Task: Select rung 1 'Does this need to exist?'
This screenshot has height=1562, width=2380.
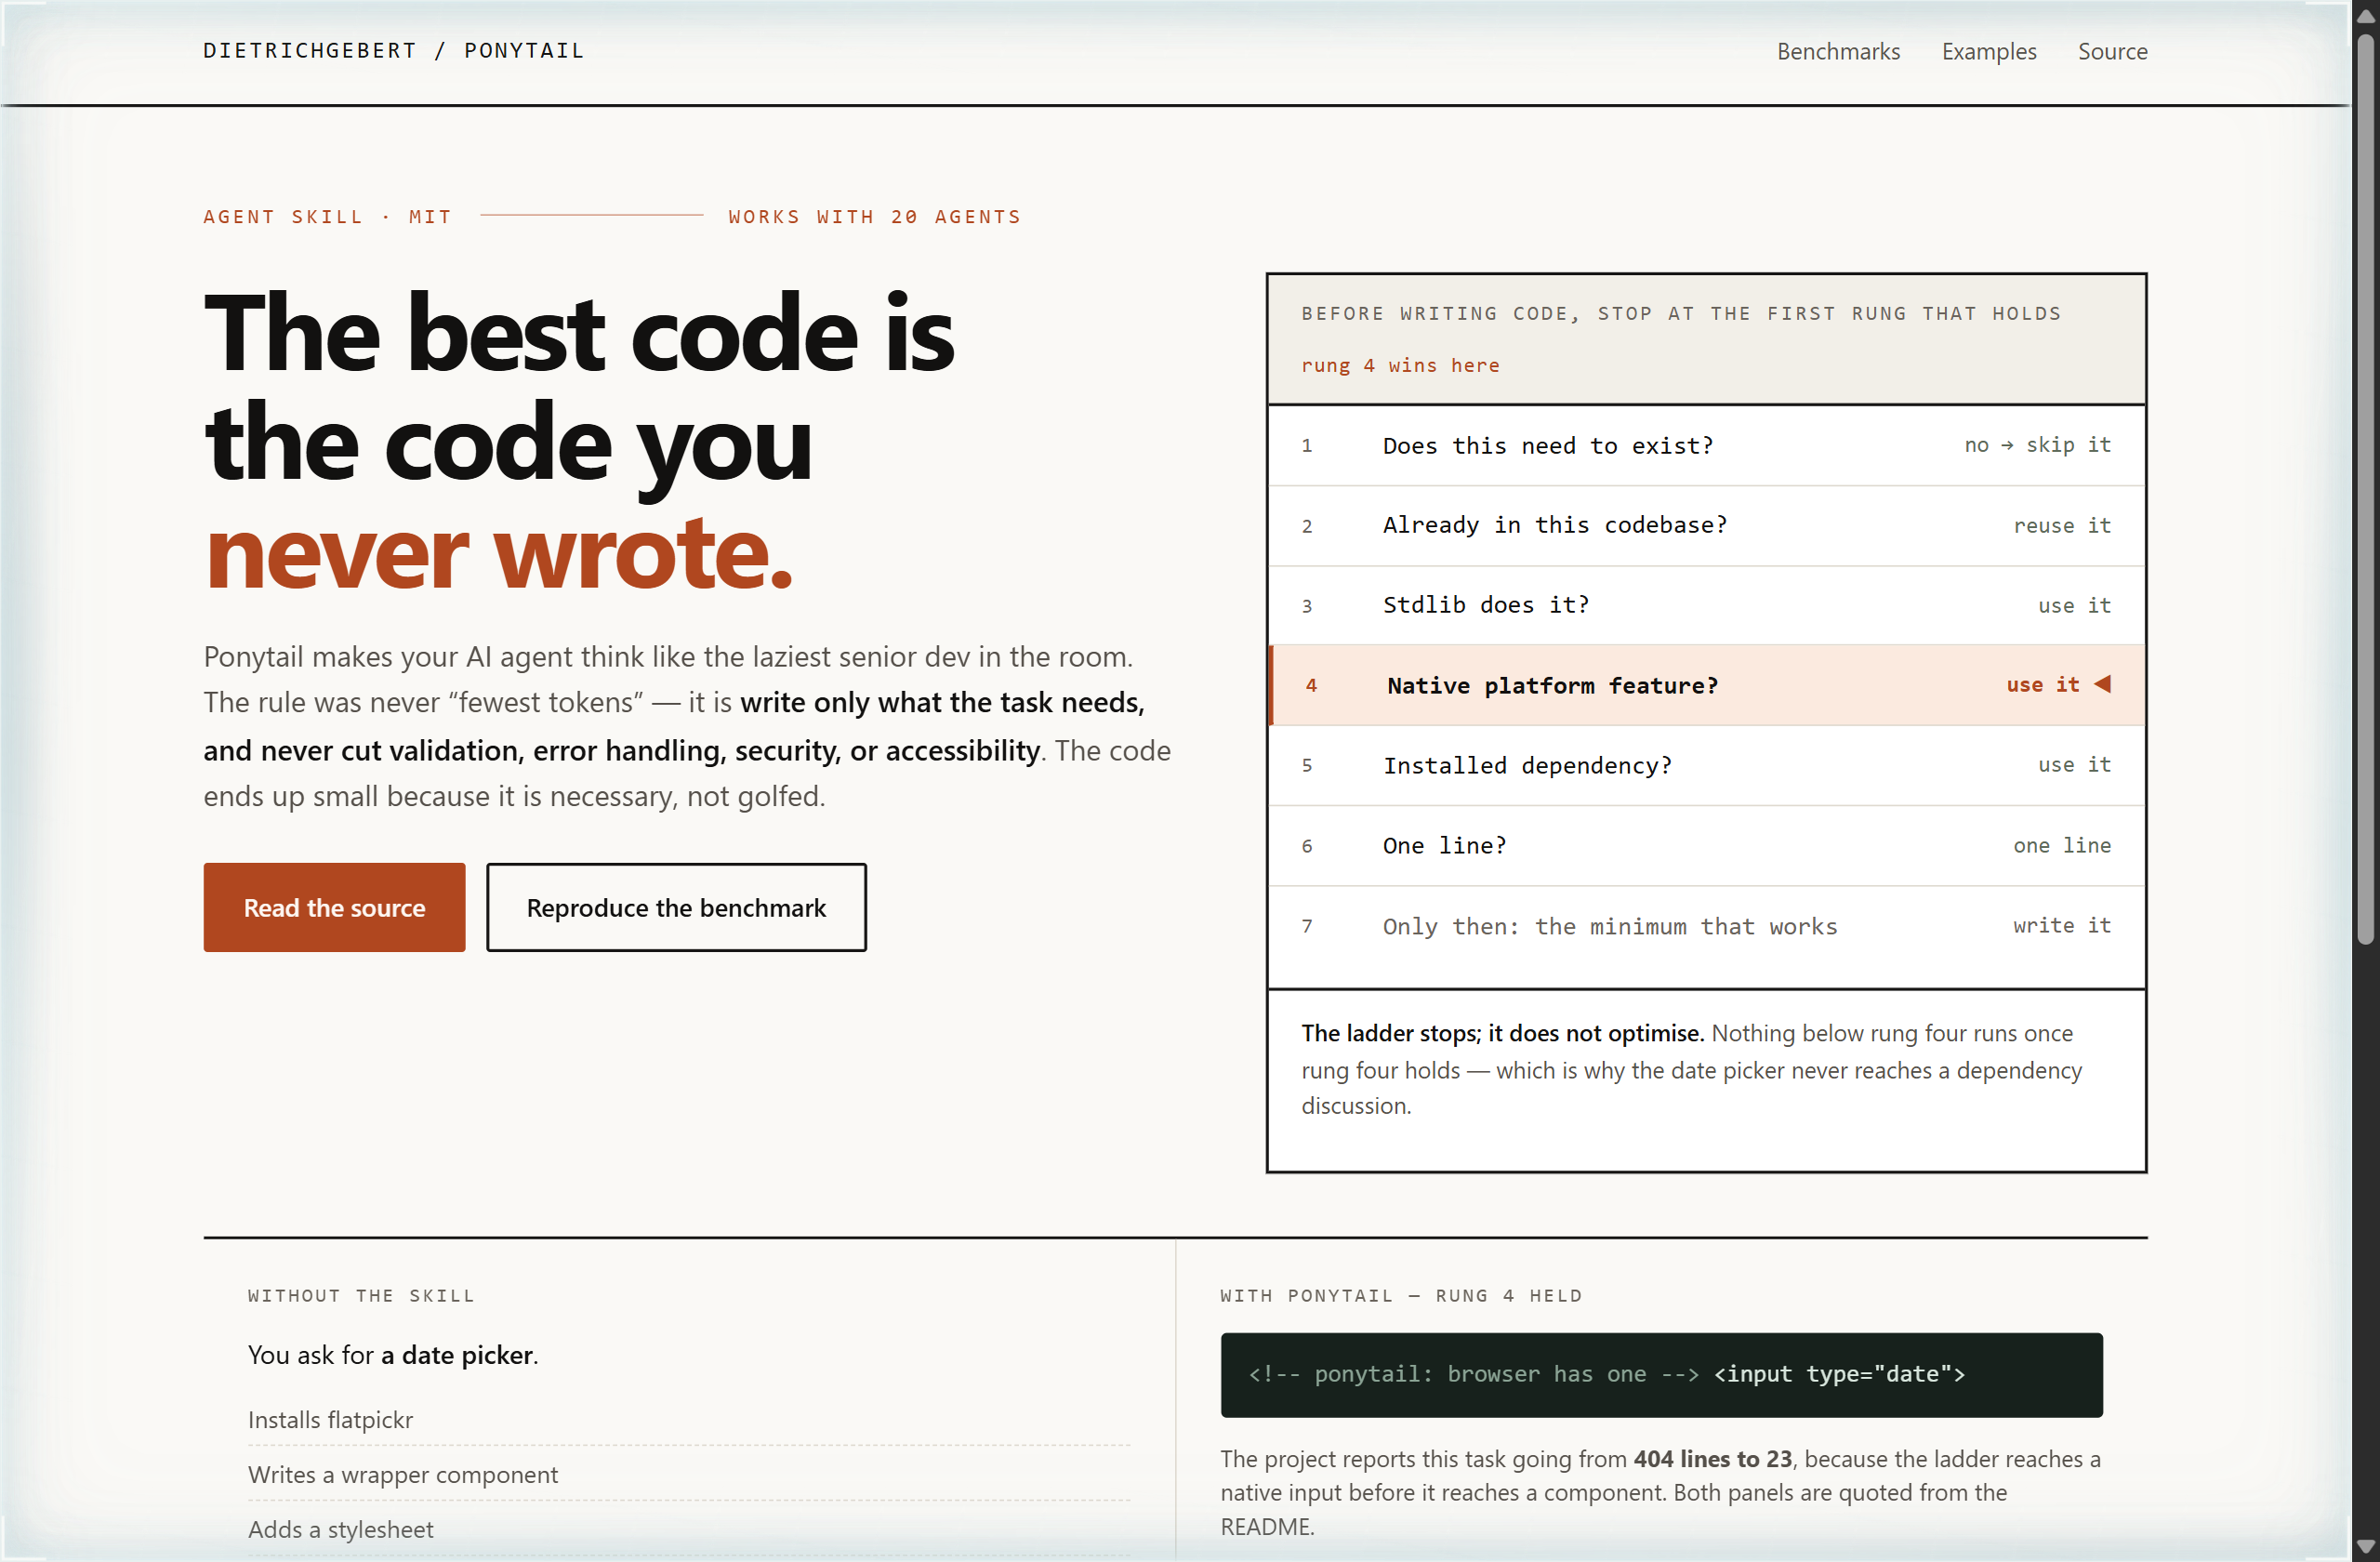Action: 1706,445
